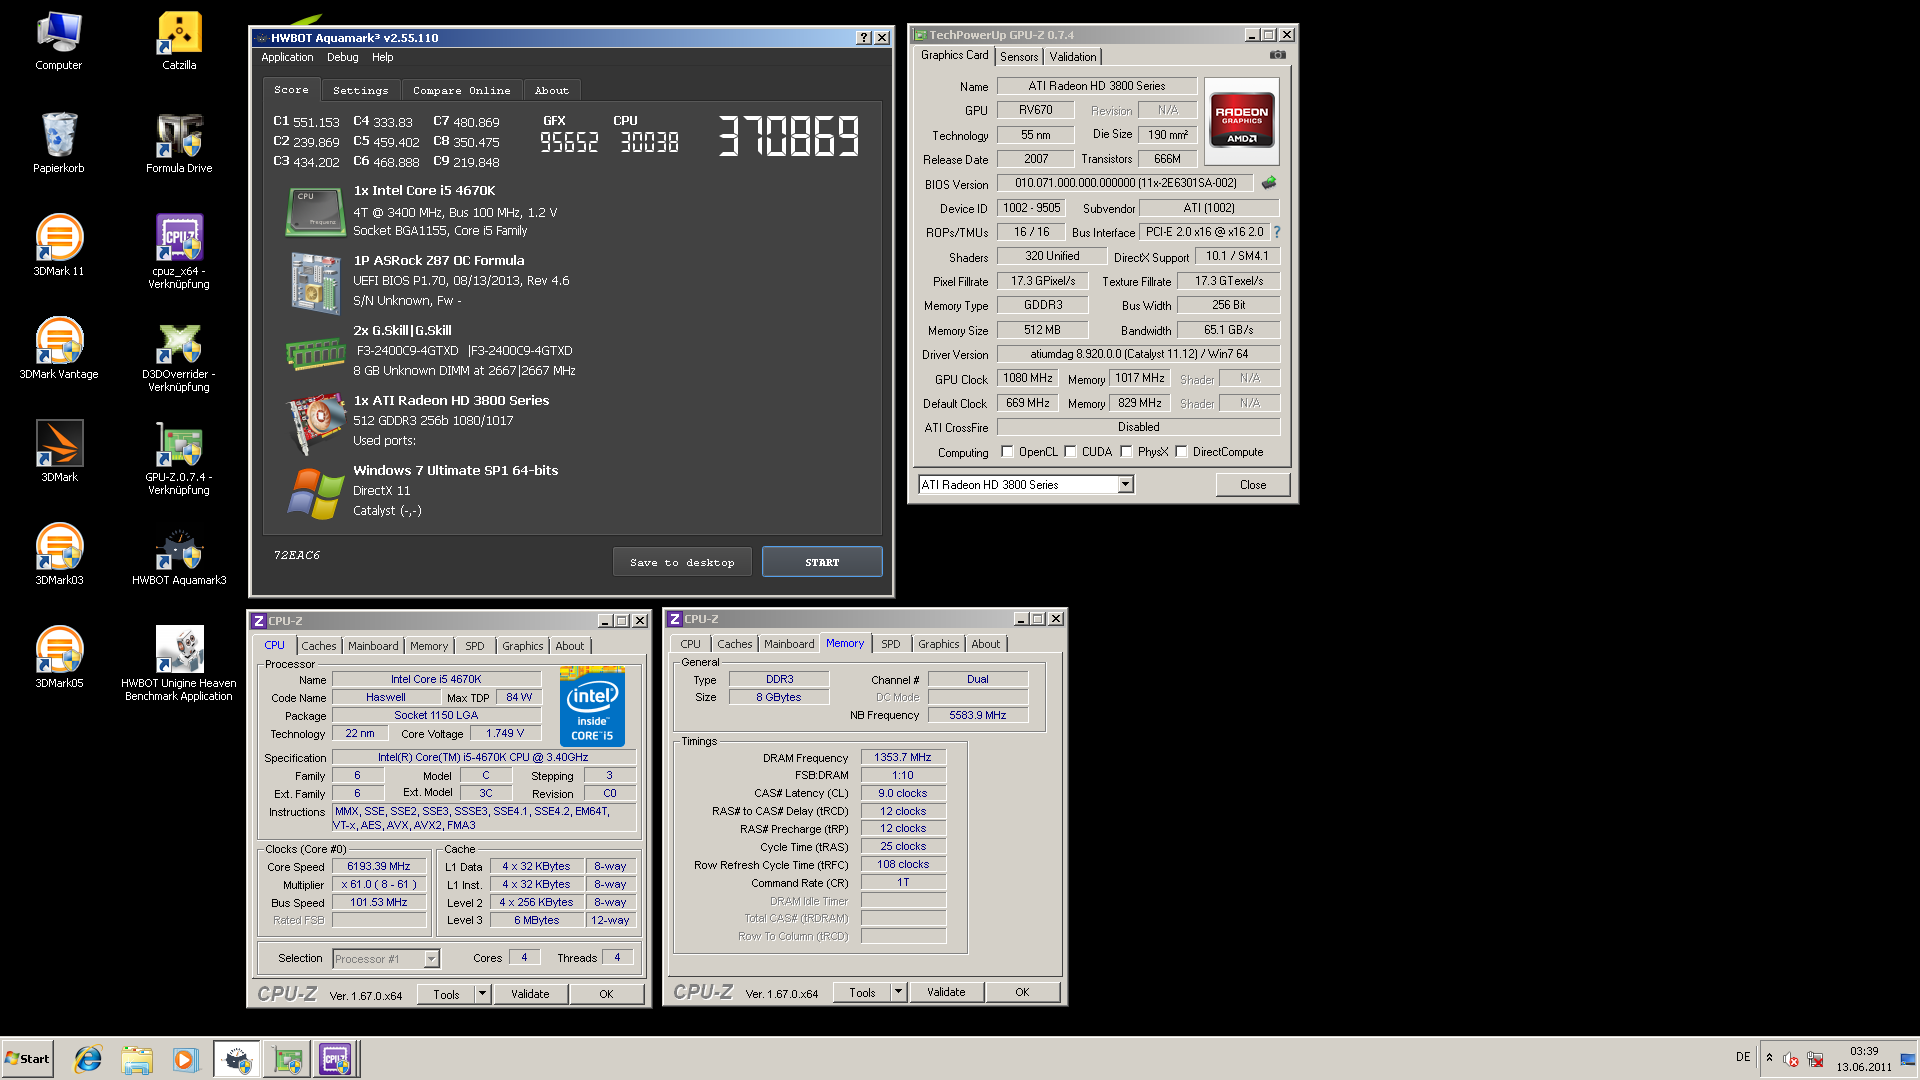
Task: Click Validate in the left CPU-Z window
Action: click(530, 994)
